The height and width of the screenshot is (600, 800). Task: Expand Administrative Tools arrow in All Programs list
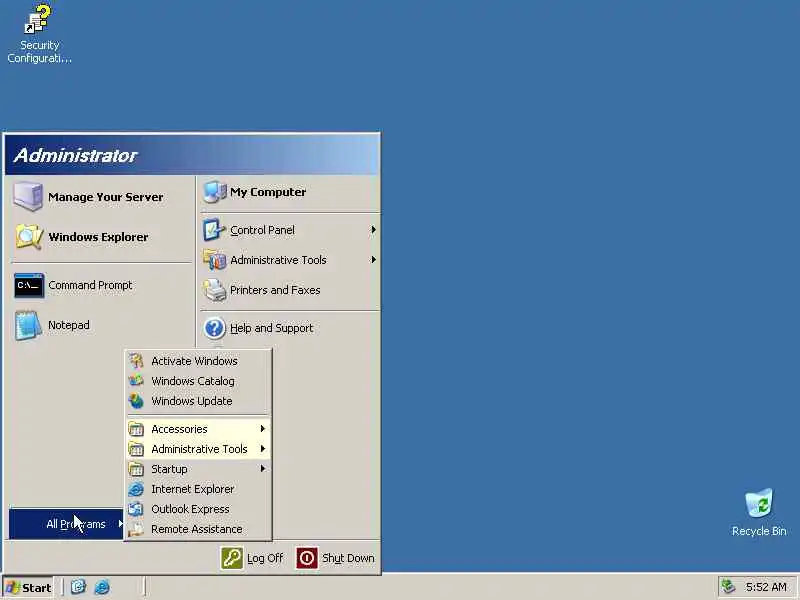point(263,449)
